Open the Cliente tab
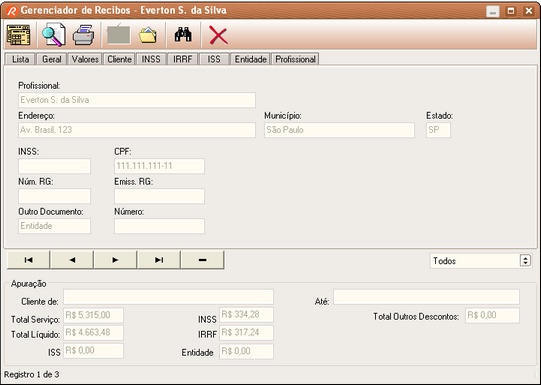 pos(119,59)
